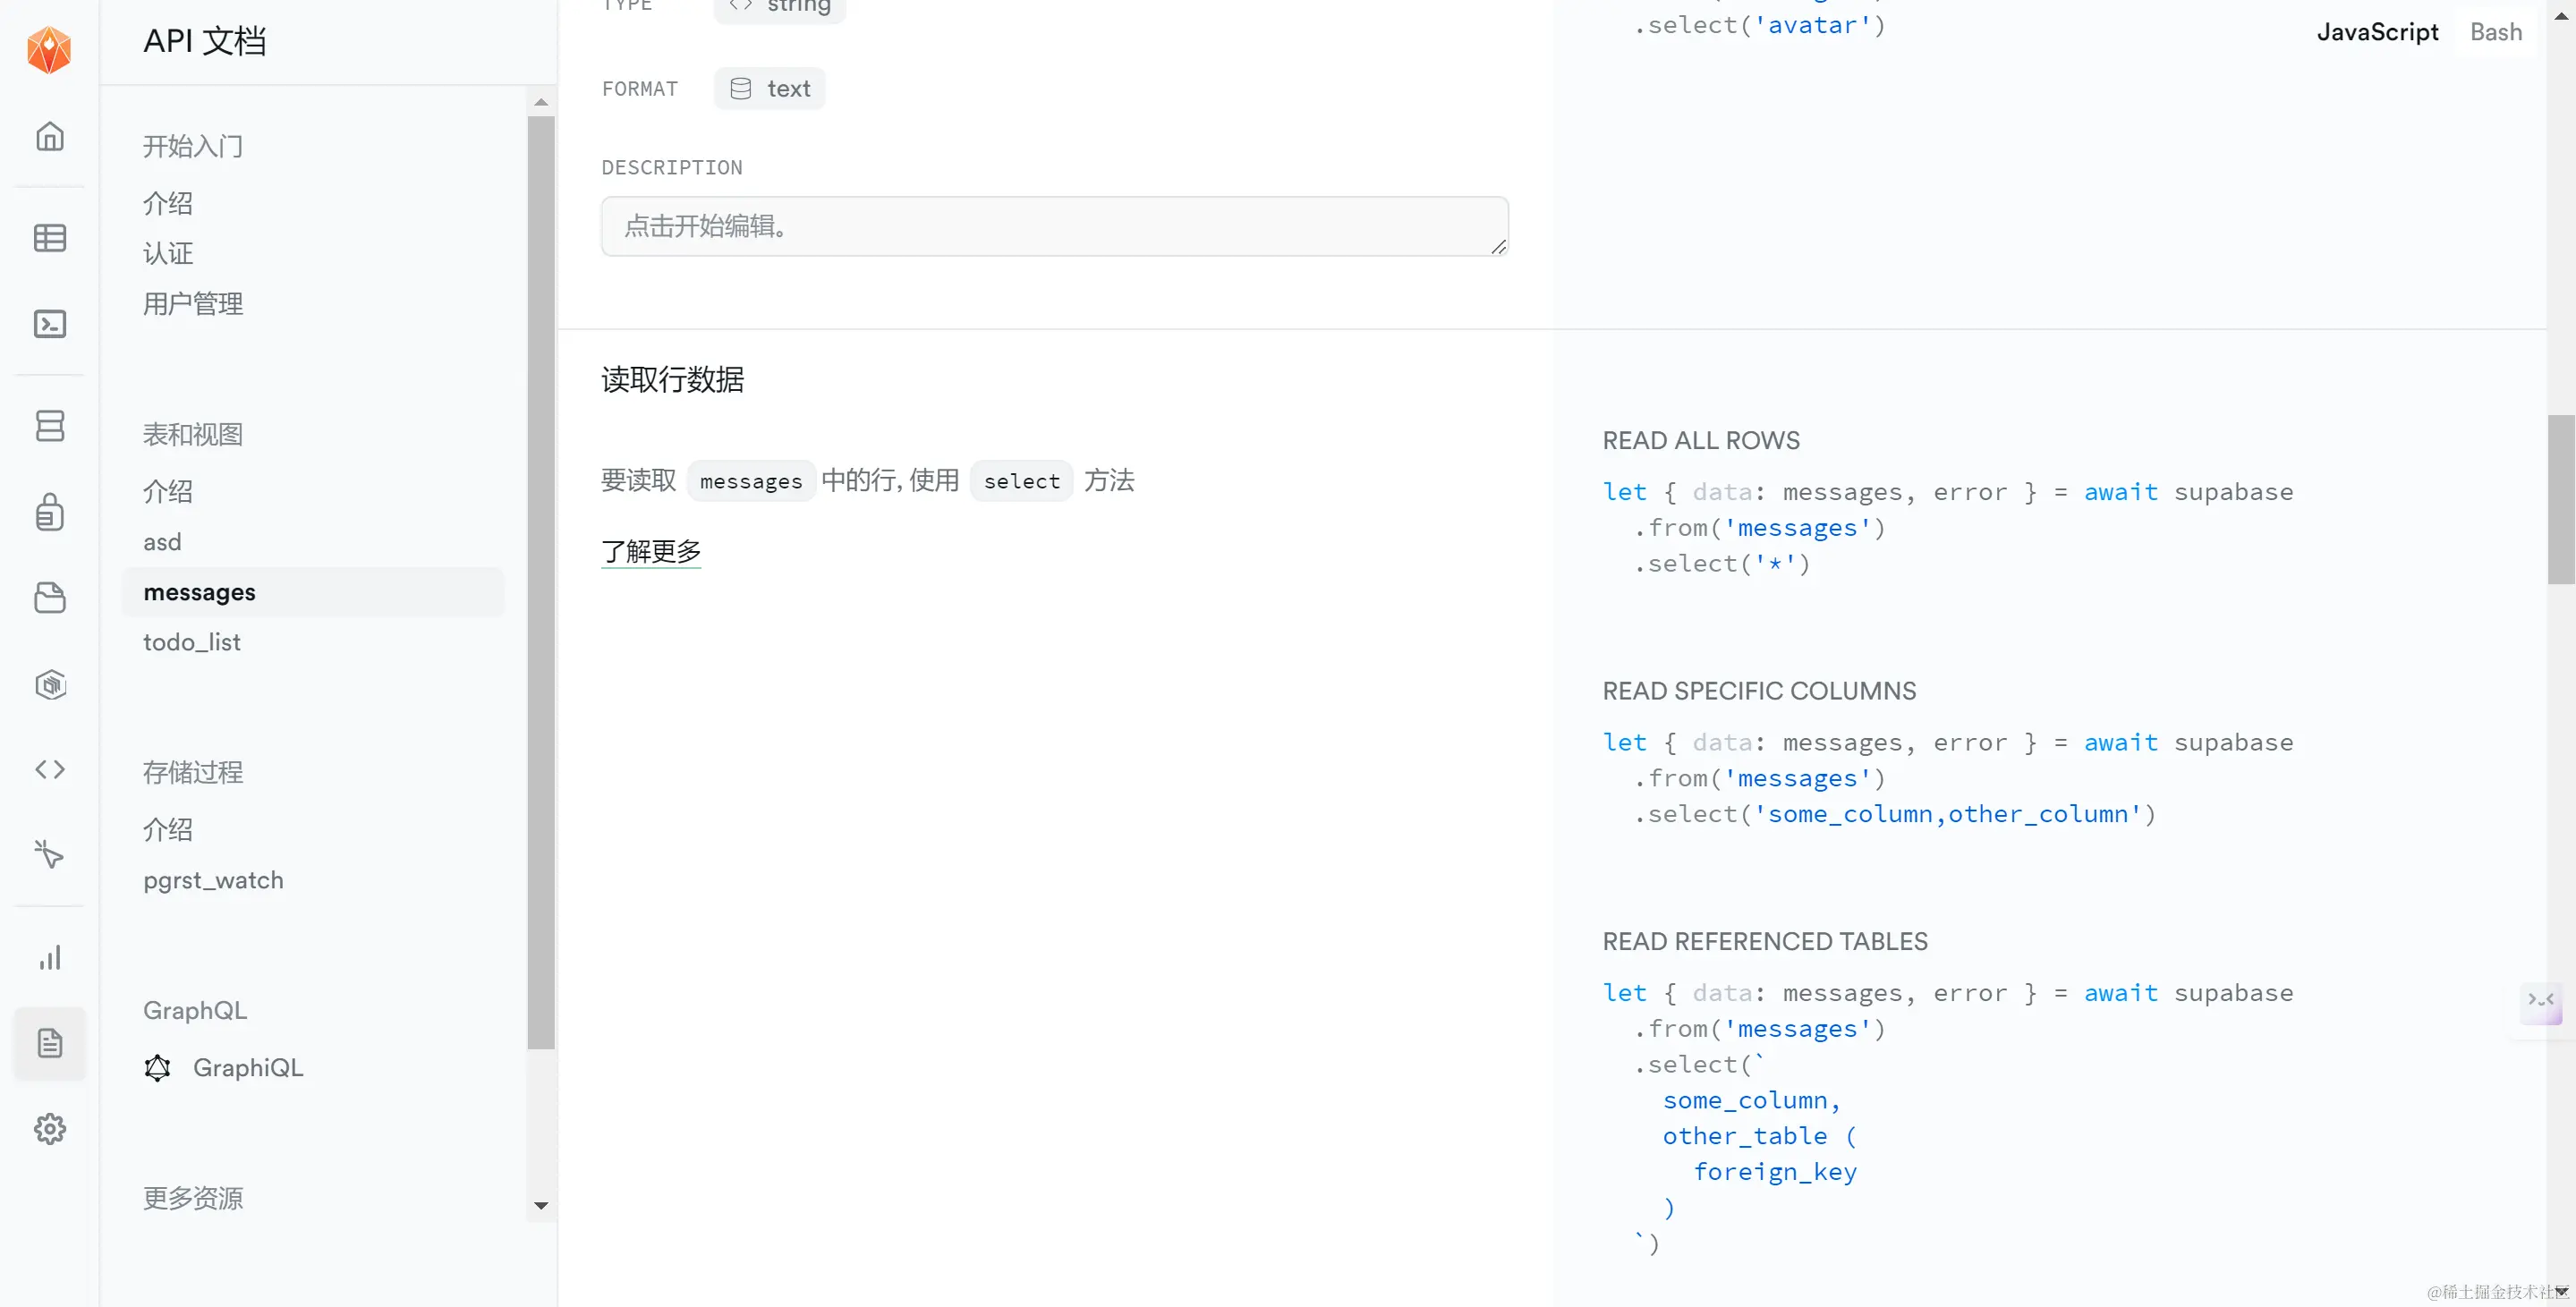This screenshot has height=1307, width=2576.
Task: Switch to the JavaScript tab
Action: pos(2377,32)
